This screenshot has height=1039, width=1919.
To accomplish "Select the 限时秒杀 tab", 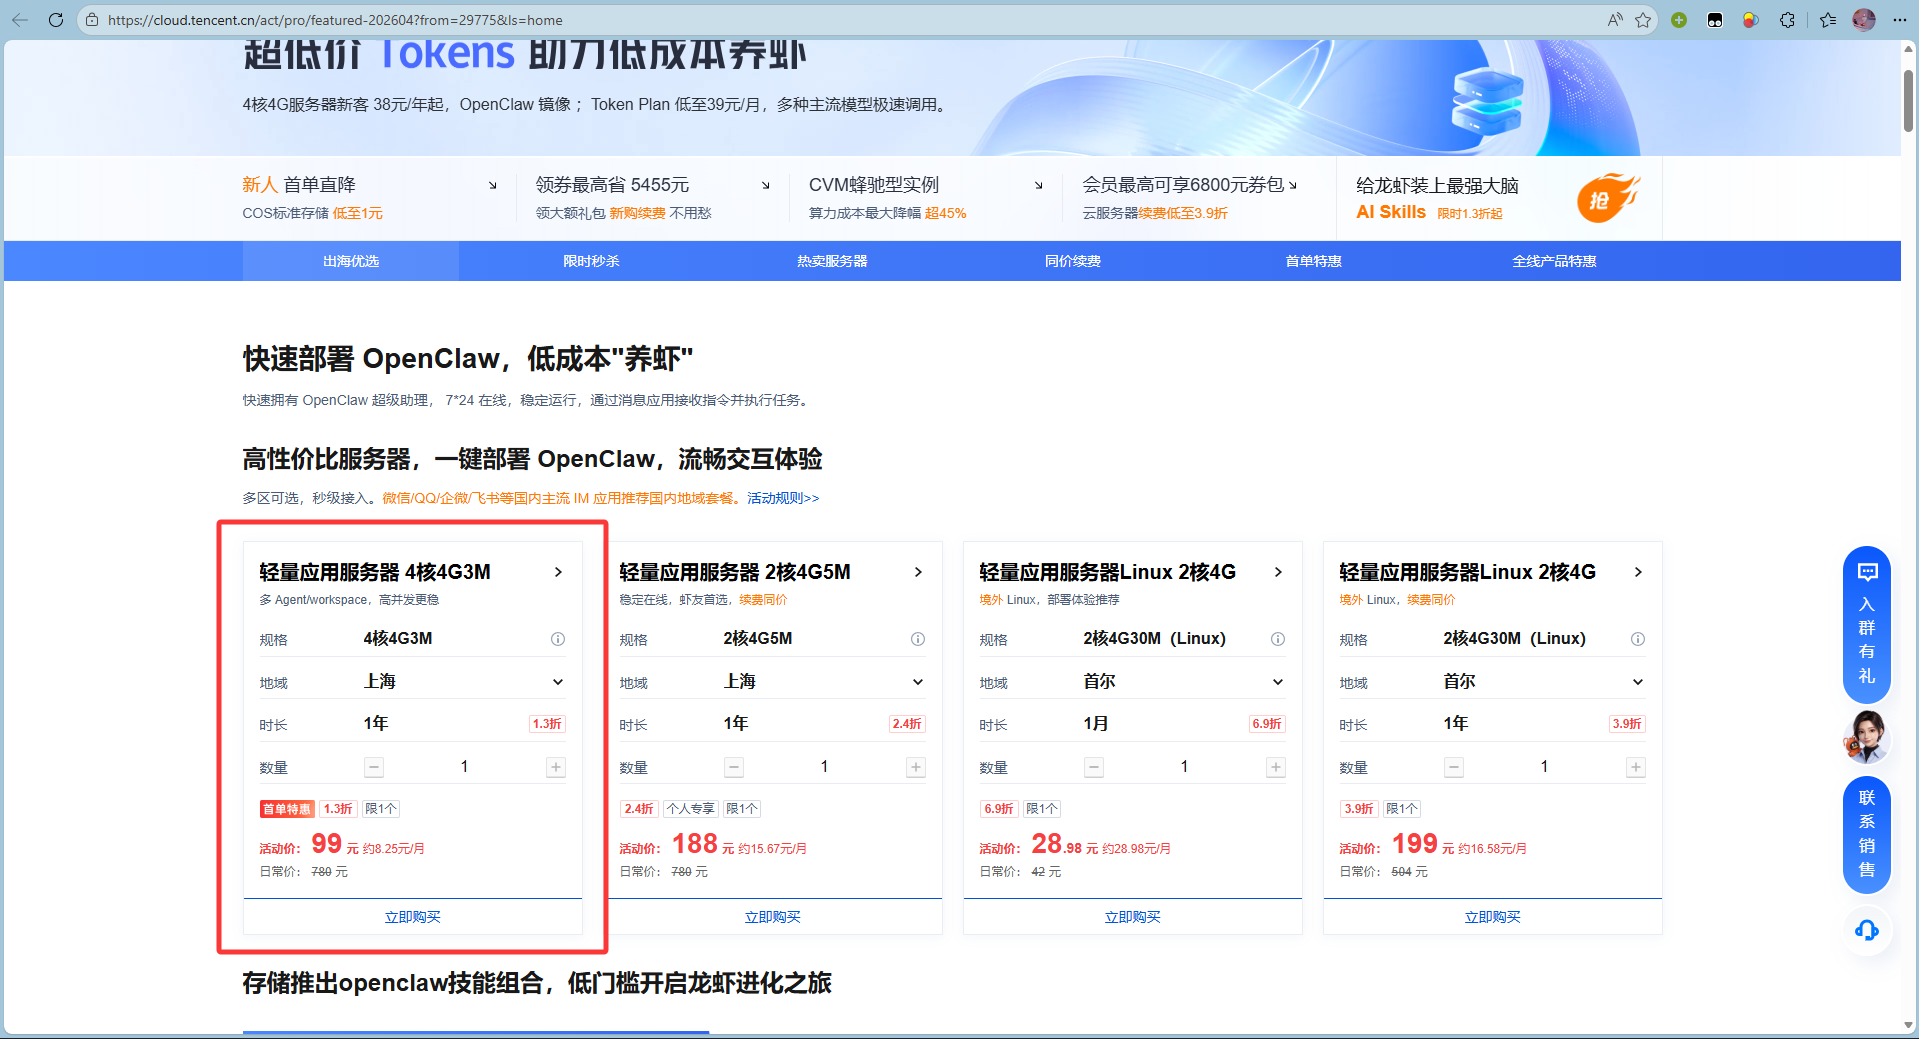I will click(591, 261).
